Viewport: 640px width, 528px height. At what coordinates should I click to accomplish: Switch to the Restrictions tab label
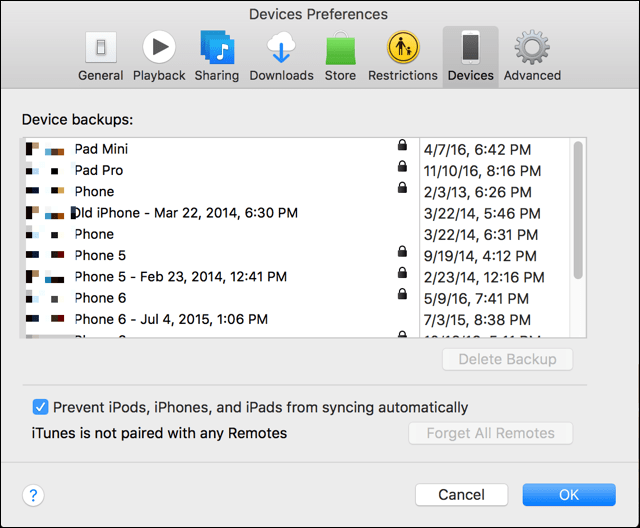(403, 75)
